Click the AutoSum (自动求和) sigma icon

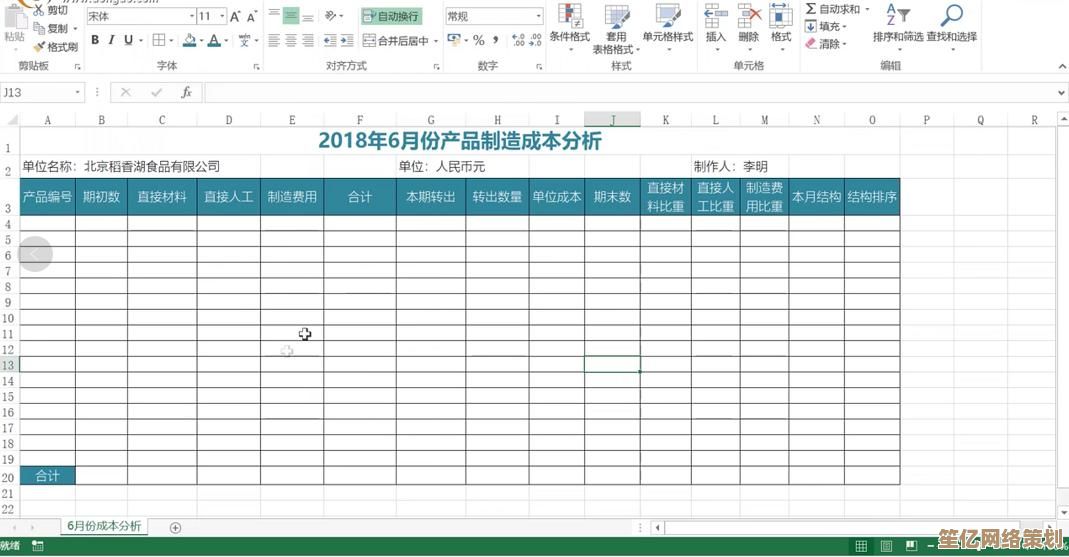pos(811,9)
